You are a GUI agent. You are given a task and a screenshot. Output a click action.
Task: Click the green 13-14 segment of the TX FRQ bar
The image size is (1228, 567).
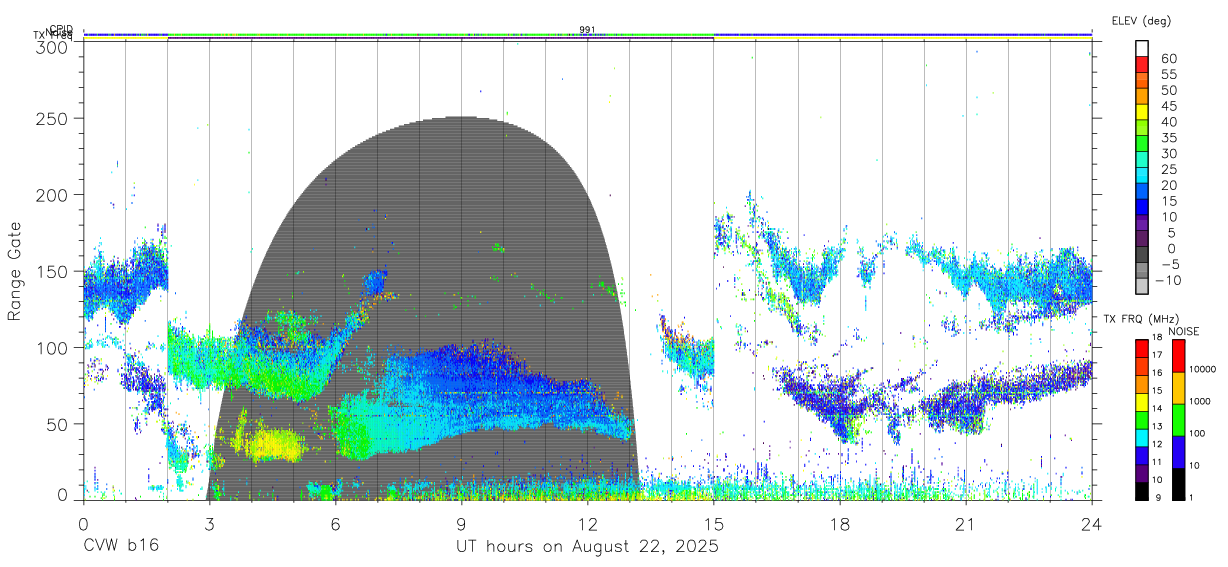point(1142,419)
